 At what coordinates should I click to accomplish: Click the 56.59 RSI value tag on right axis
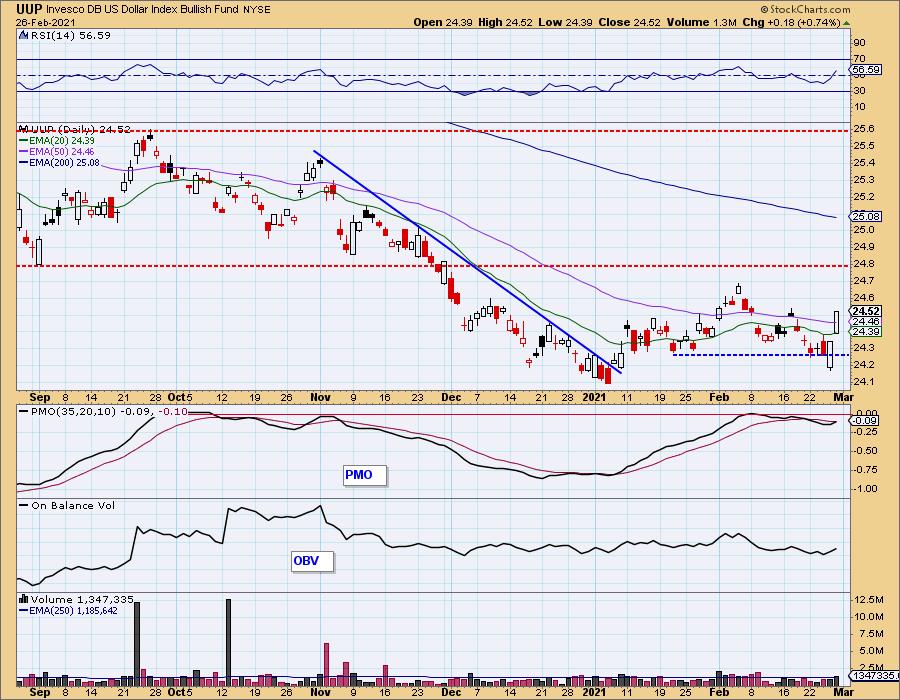click(866, 69)
